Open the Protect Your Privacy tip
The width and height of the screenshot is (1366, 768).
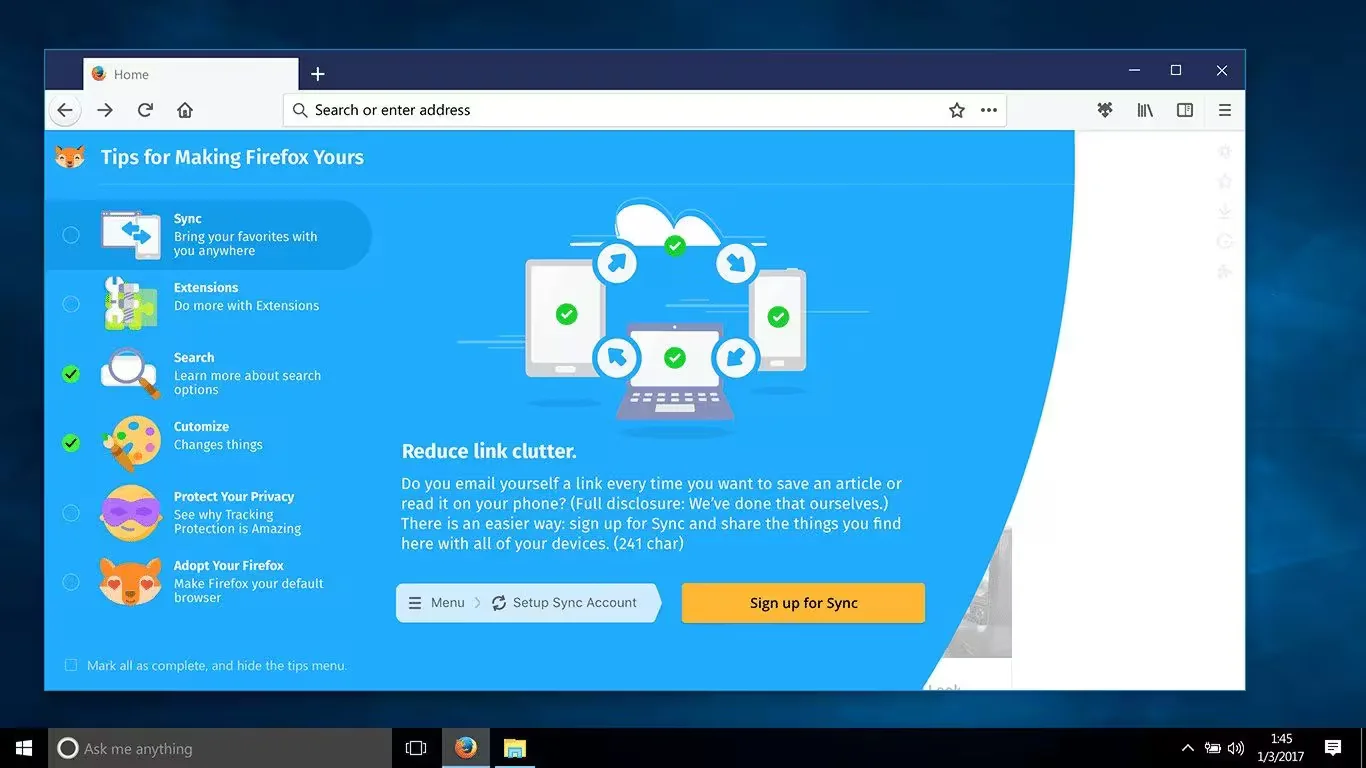pyautogui.click(x=208, y=512)
